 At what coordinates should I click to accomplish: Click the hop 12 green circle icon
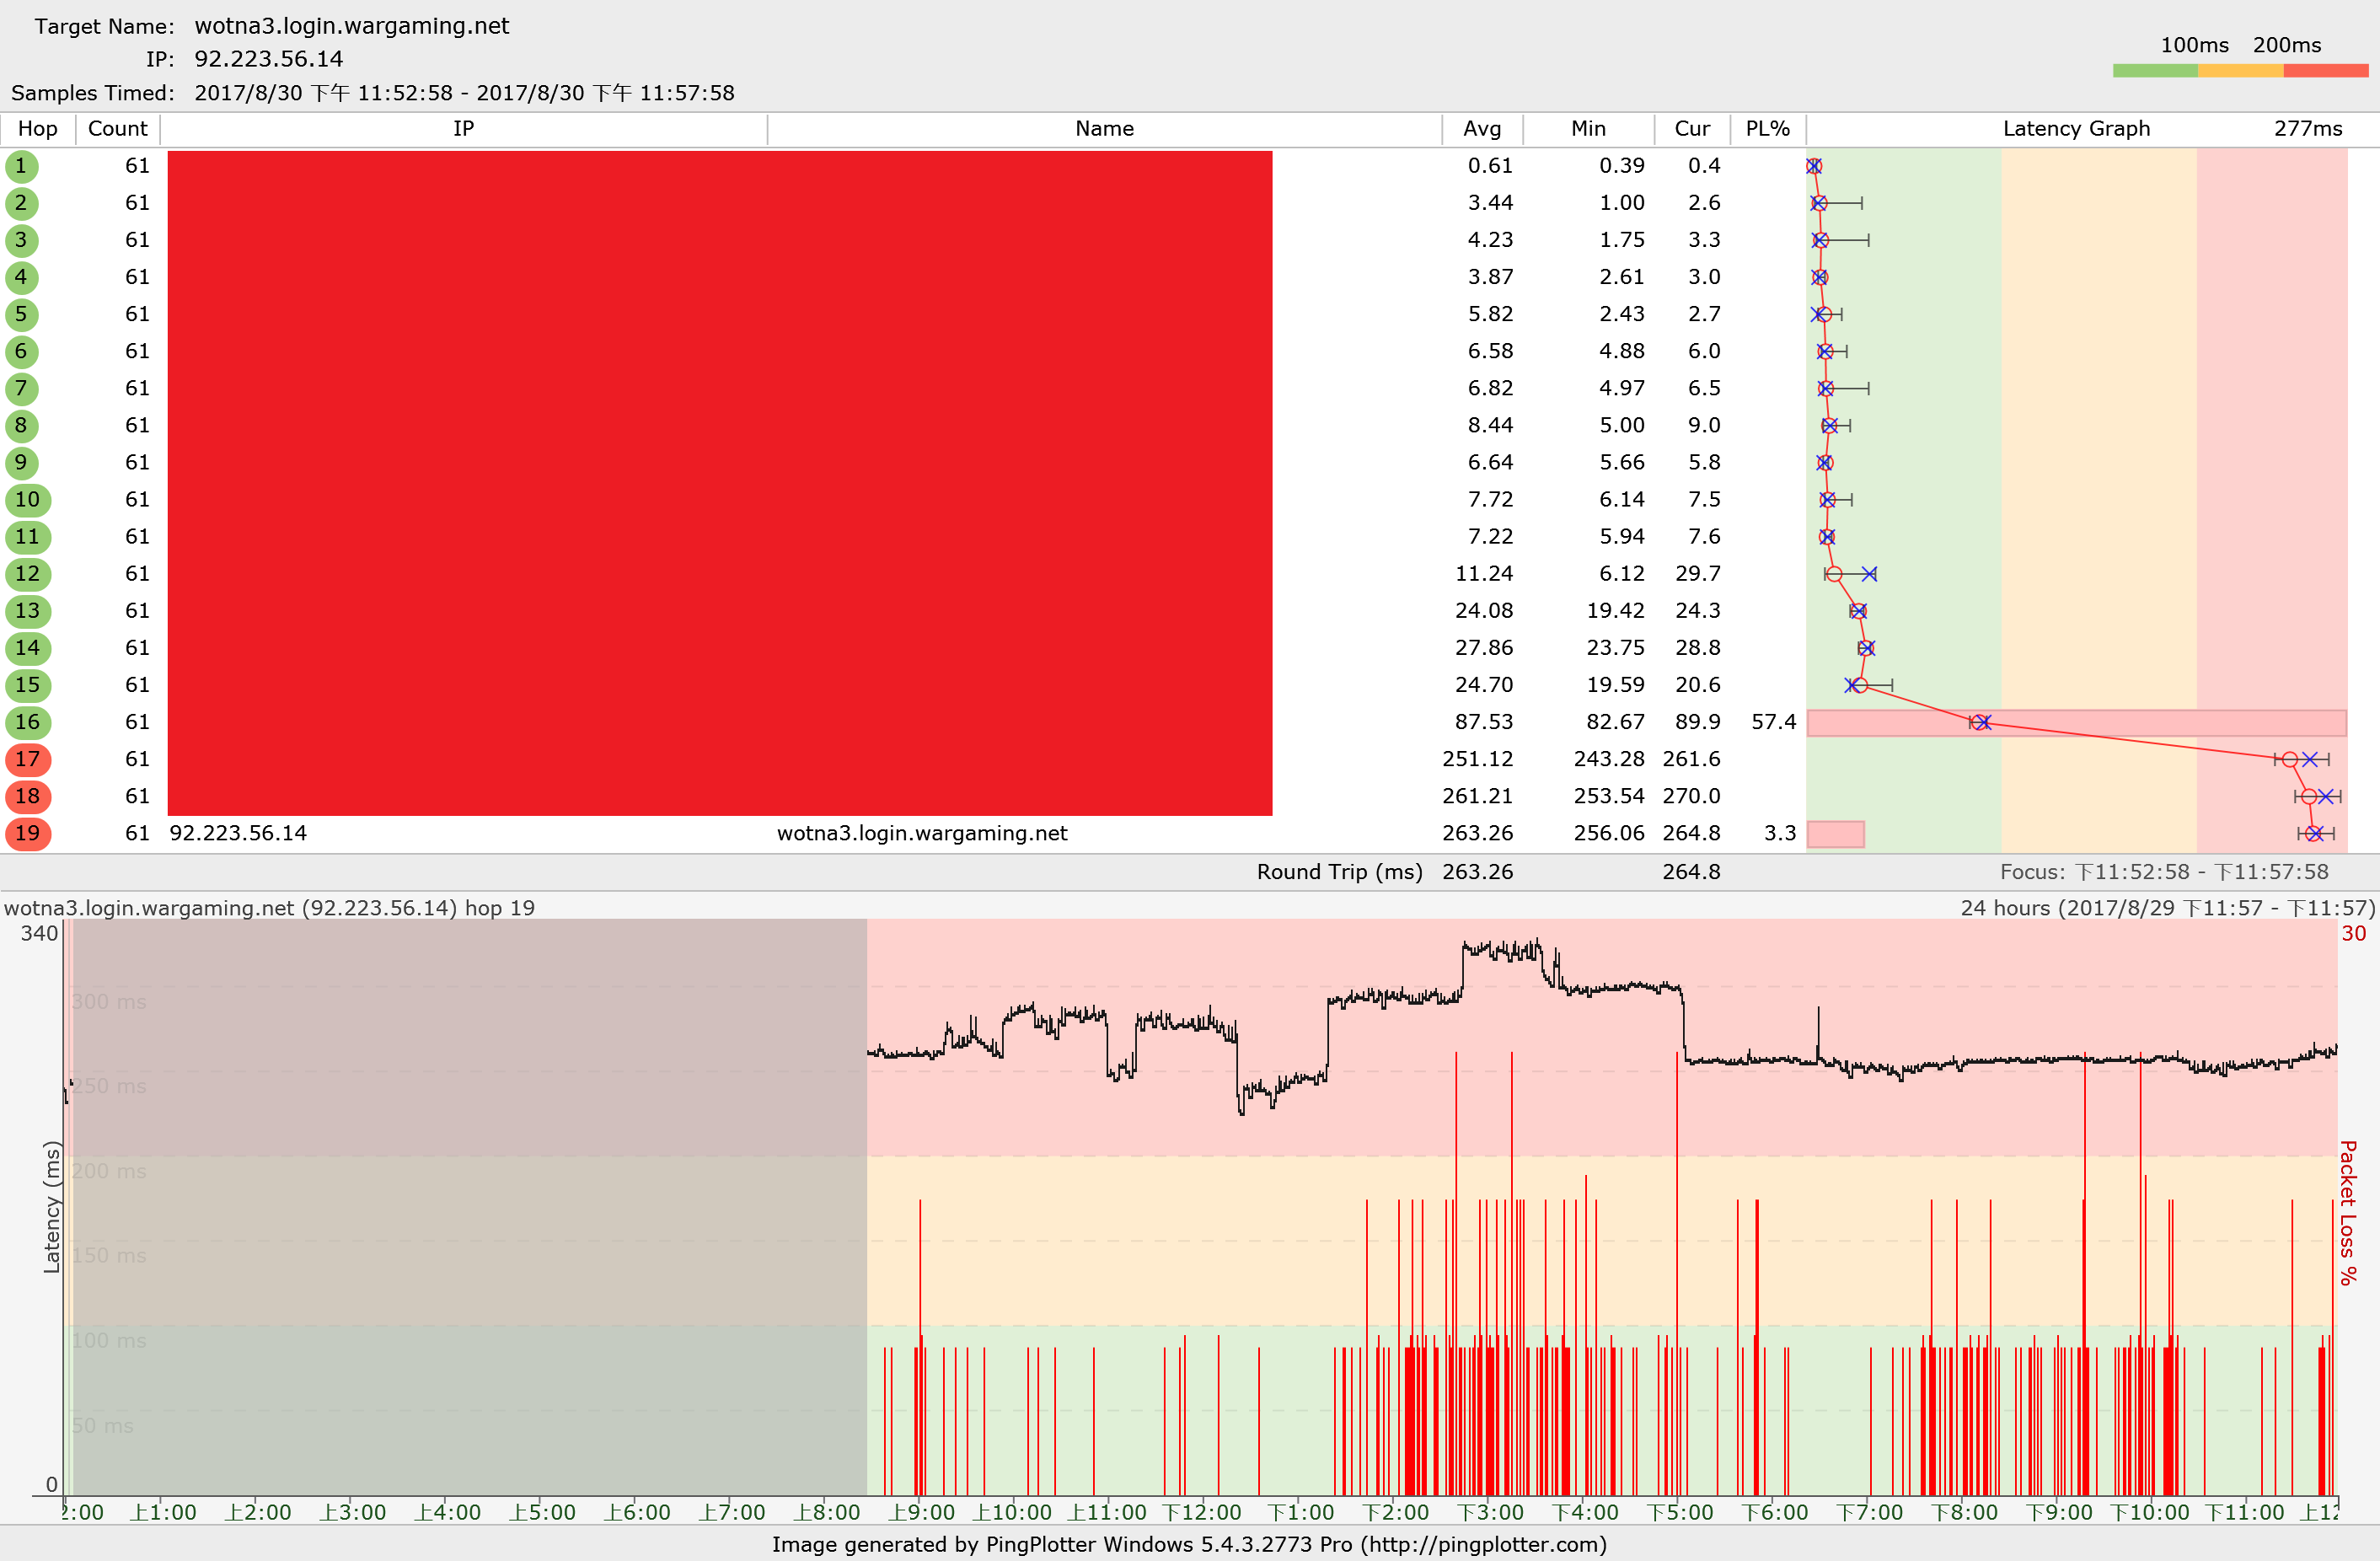(x=27, y=574)
